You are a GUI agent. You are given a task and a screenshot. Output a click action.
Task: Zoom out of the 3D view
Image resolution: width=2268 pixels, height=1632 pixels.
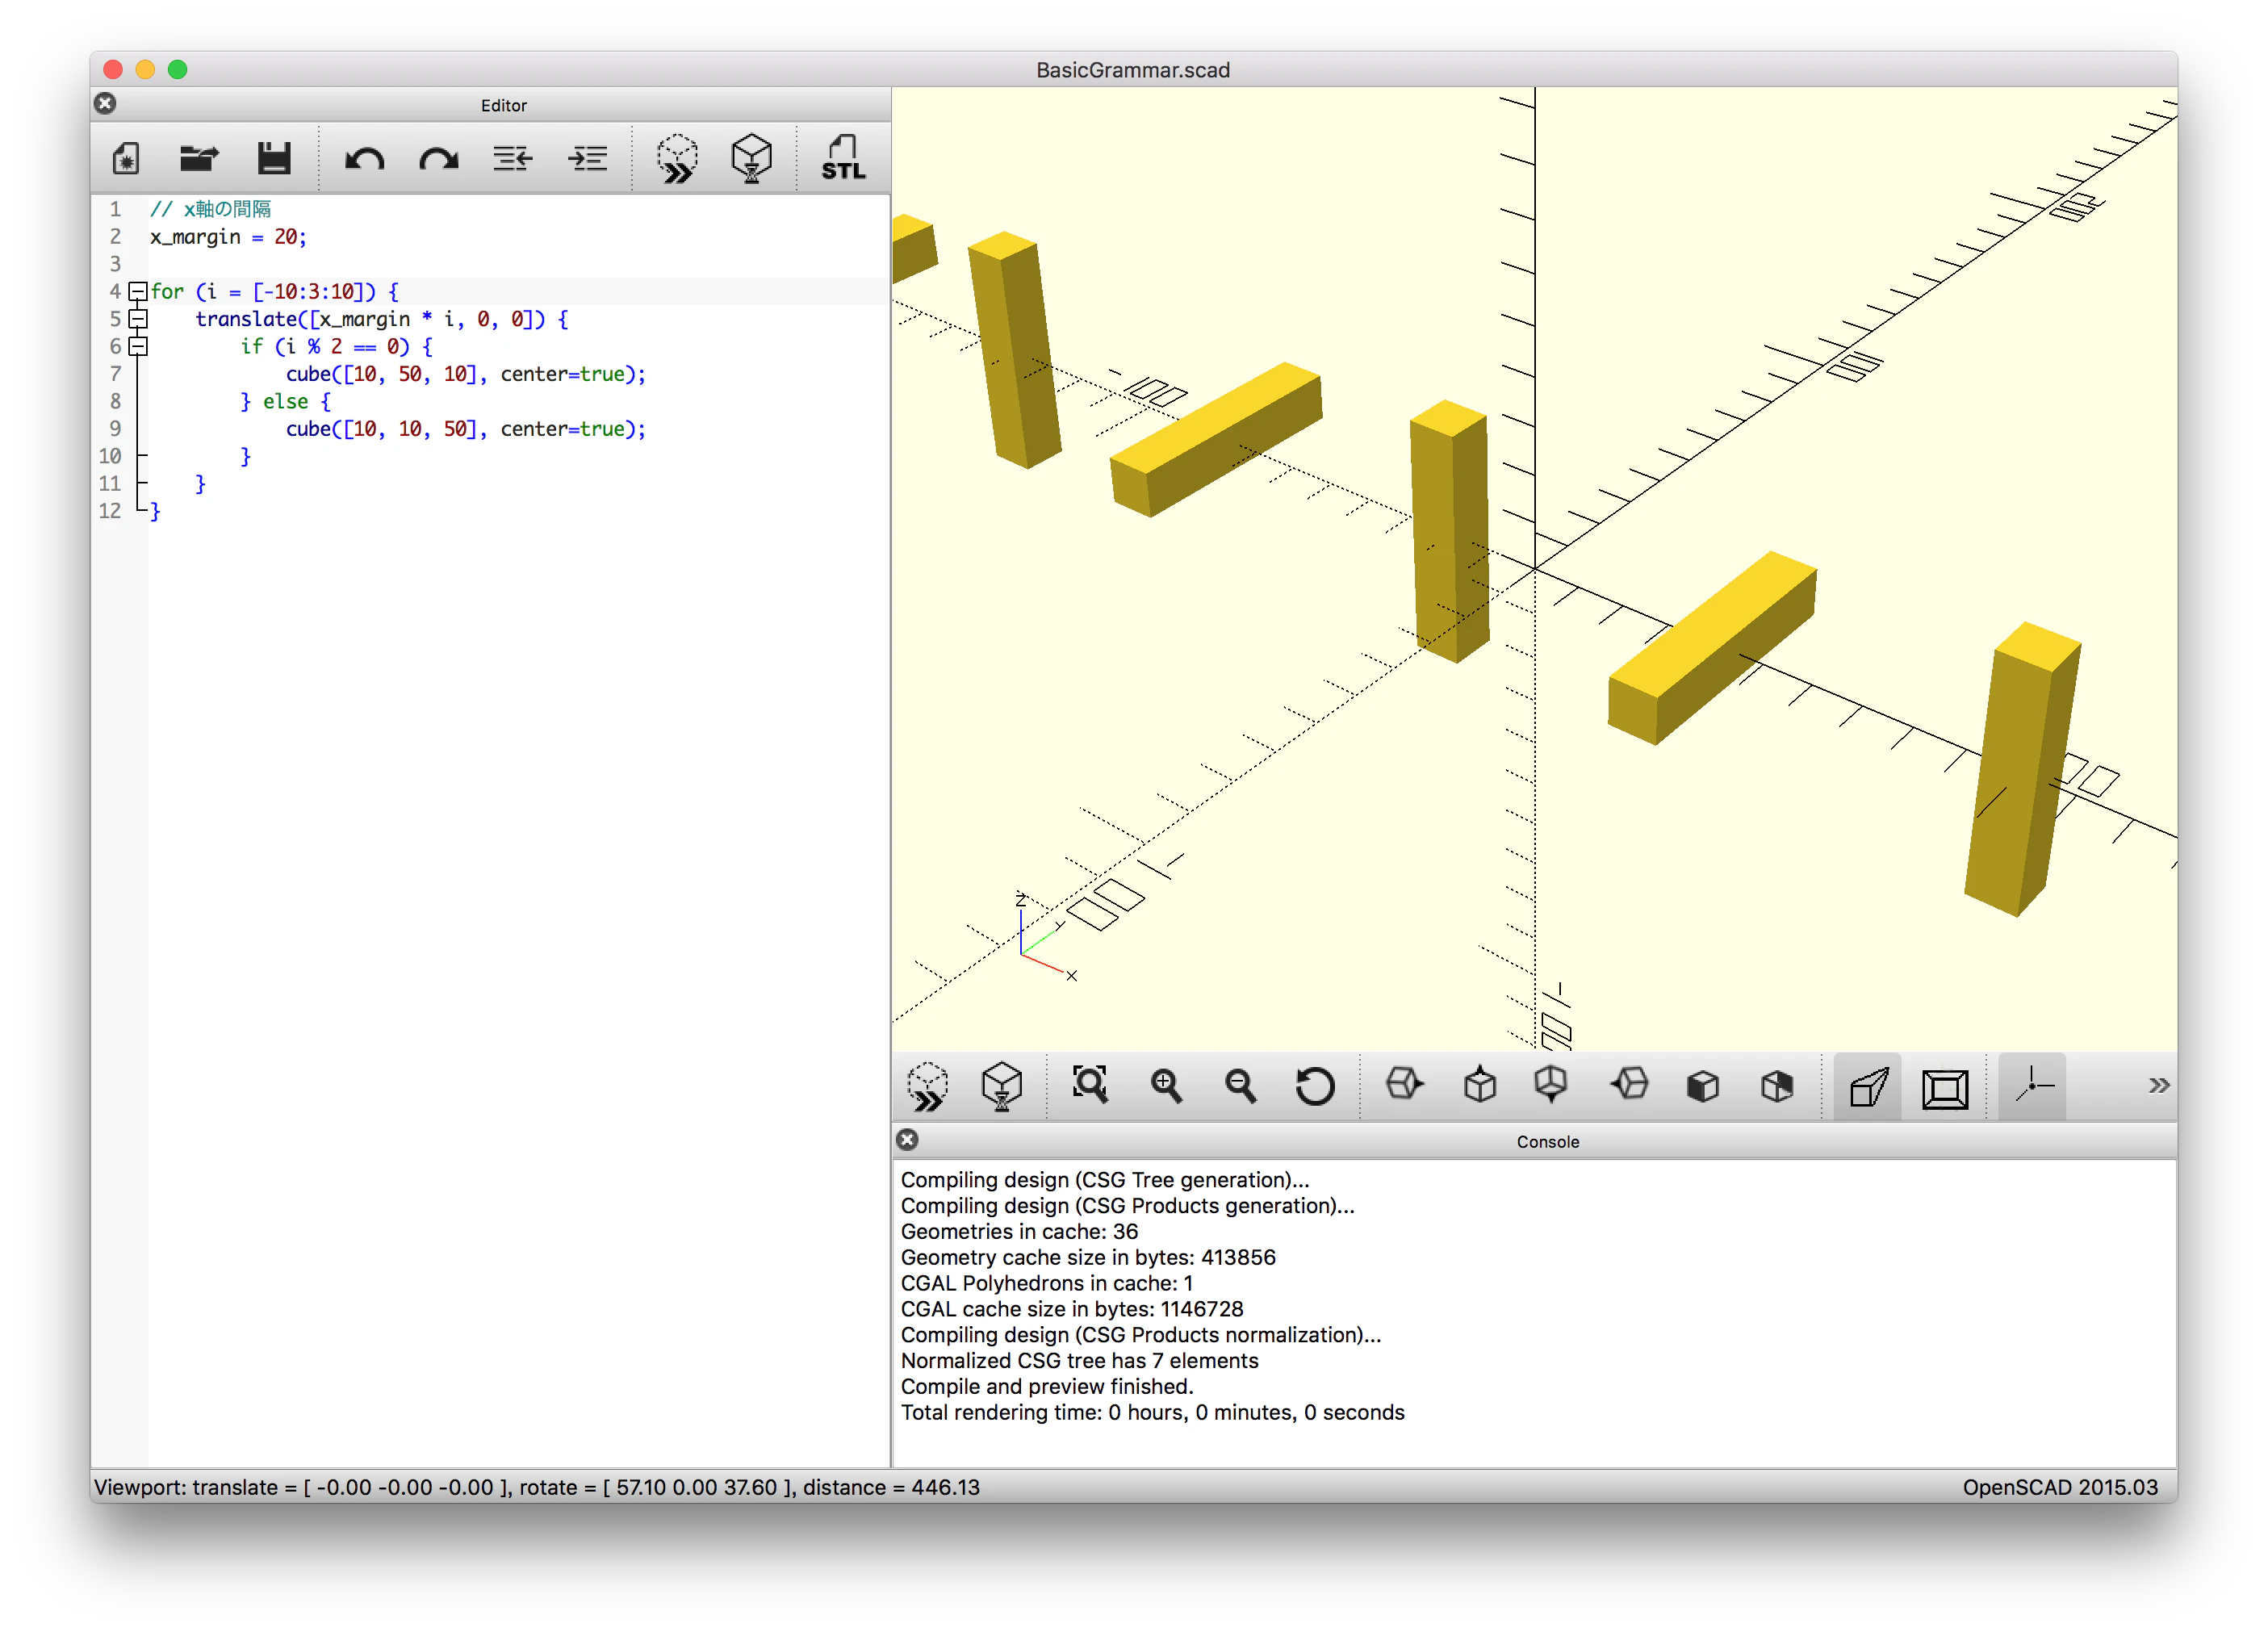pos(1241,1085)
